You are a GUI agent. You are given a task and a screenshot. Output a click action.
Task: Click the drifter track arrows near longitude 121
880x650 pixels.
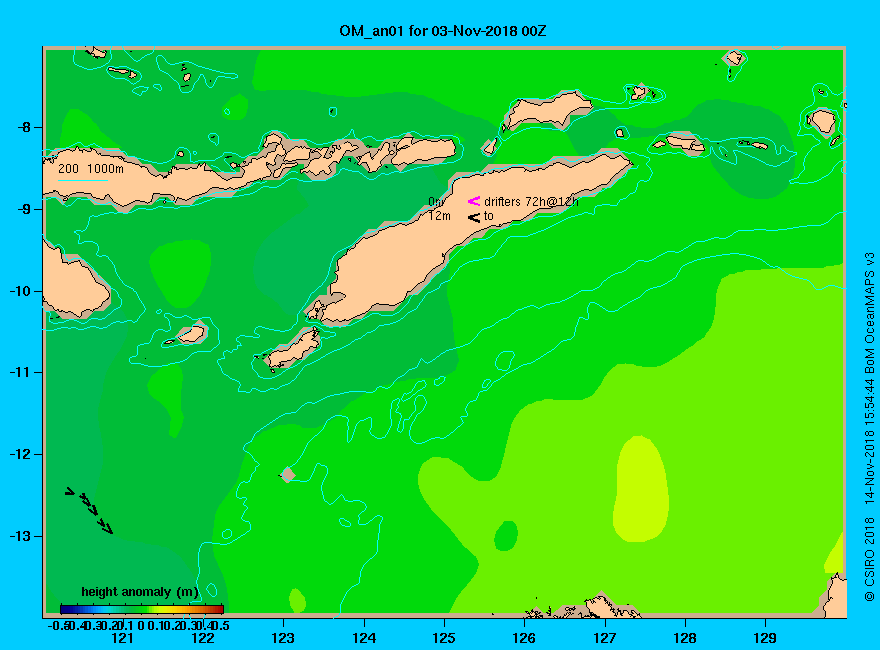point(90,510)
